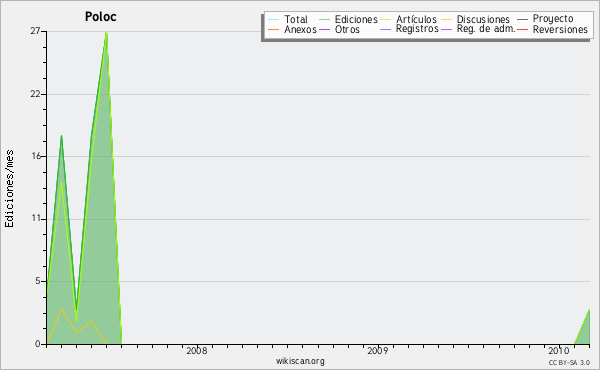Viewport: 600px width, 370px height.
Task: Click the 5 y-axis value
Action: point(38,281)
